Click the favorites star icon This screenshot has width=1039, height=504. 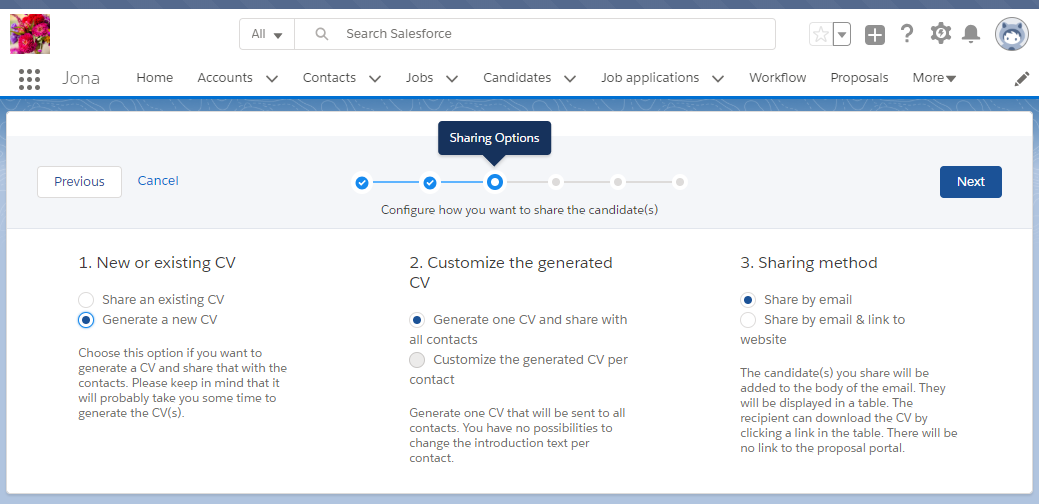(820, 34)
